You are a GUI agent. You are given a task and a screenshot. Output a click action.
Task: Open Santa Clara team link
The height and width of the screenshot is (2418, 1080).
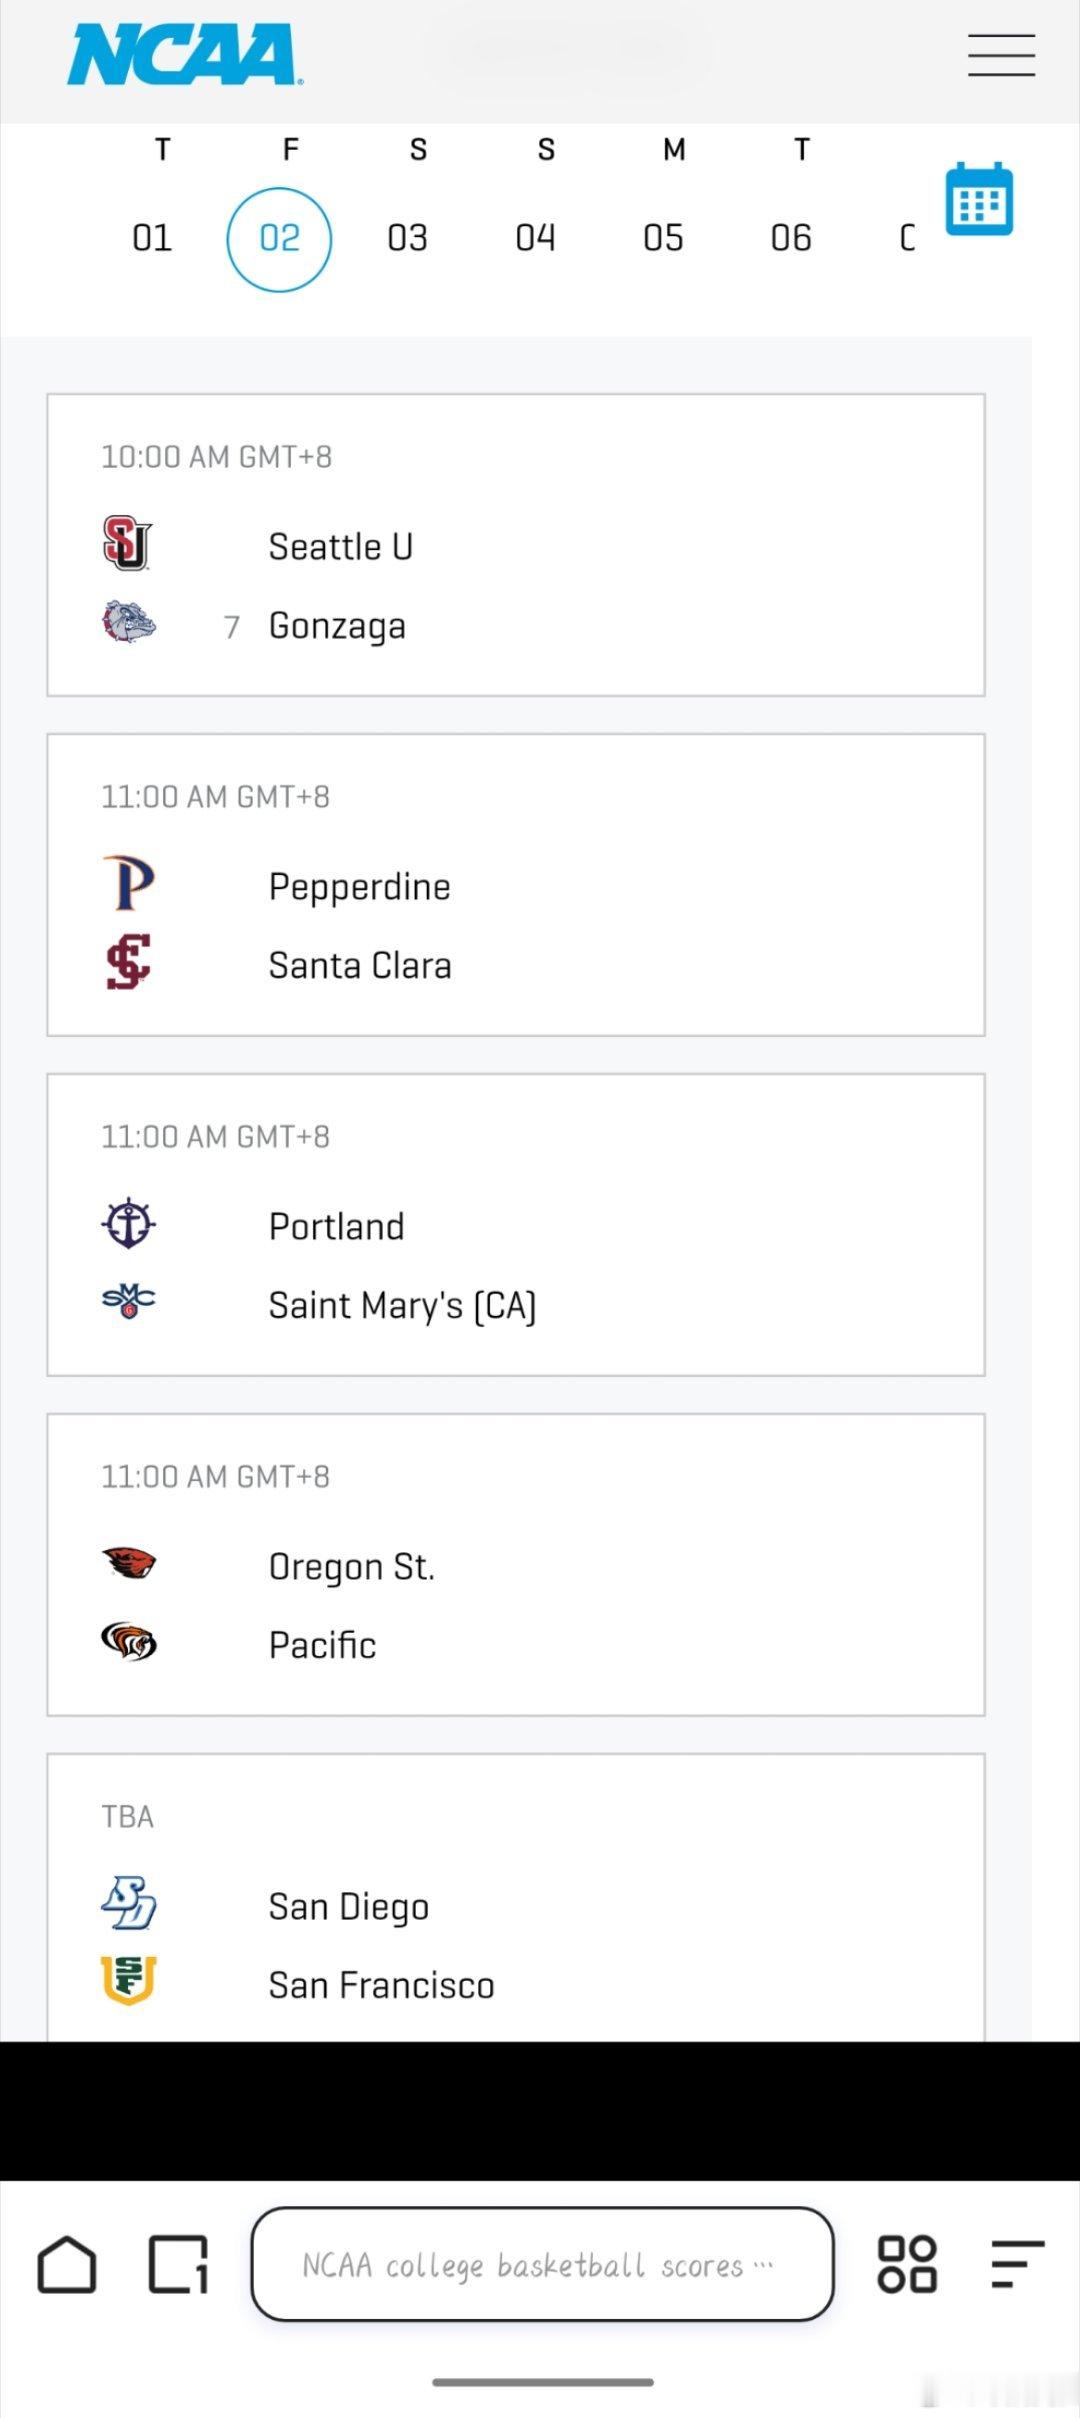pos(360,966)
